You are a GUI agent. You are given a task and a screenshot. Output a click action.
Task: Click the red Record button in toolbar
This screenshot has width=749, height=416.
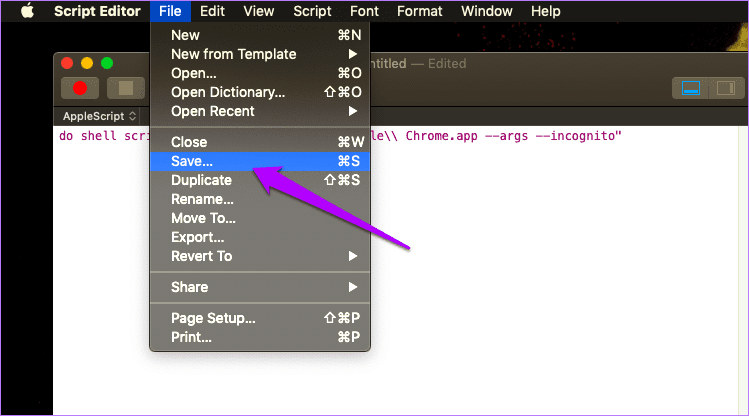coord(80,88)
